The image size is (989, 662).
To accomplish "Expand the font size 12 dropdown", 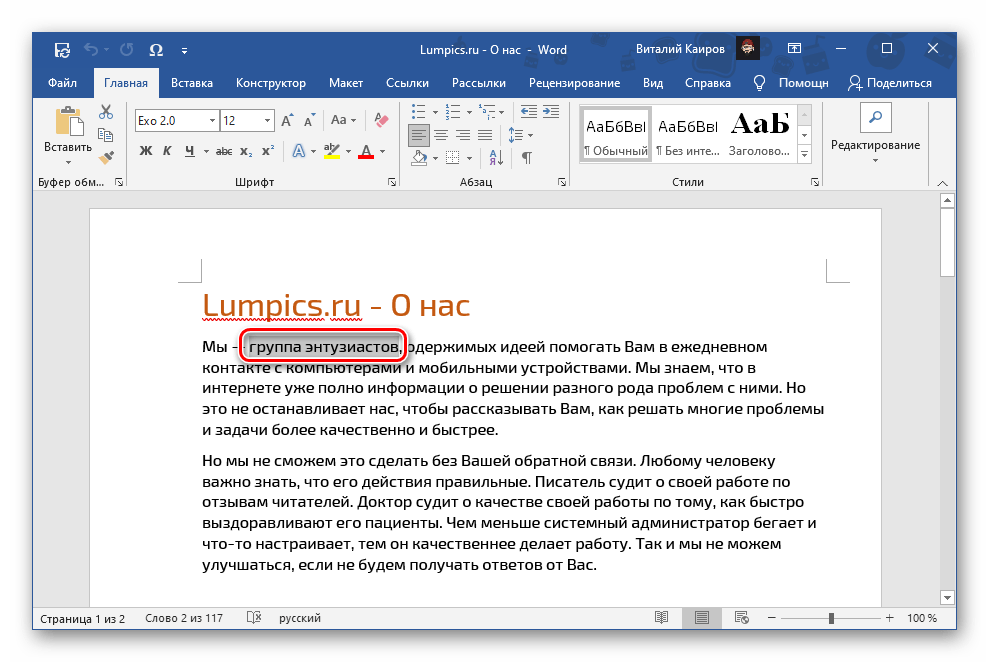I will pos(268,120).
